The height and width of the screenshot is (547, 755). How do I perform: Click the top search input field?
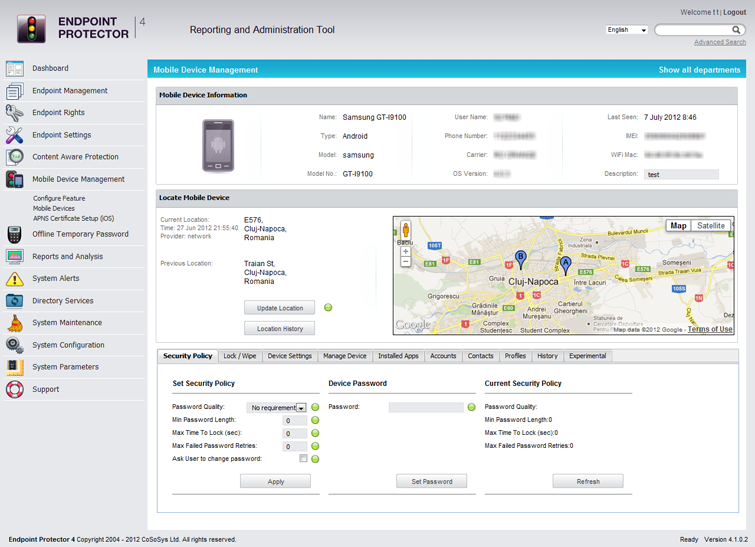pos(694,30)
